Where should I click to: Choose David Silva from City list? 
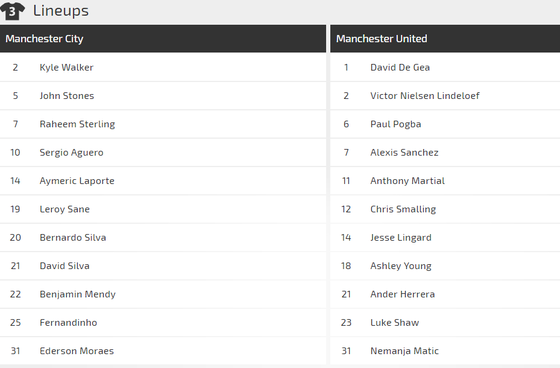[65, 266]
